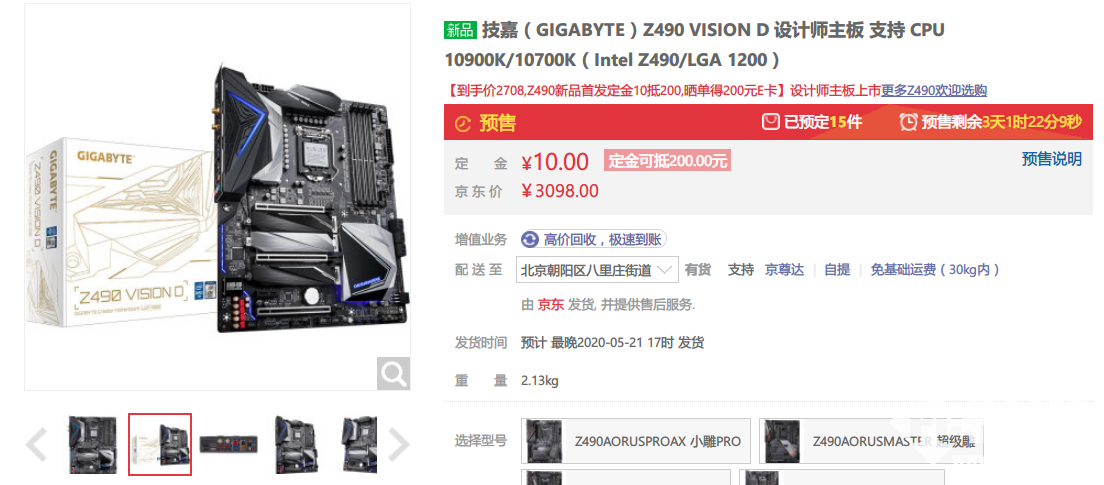
Task: Select the first motherboard top-view thumbnail
Action: (93, 444)
